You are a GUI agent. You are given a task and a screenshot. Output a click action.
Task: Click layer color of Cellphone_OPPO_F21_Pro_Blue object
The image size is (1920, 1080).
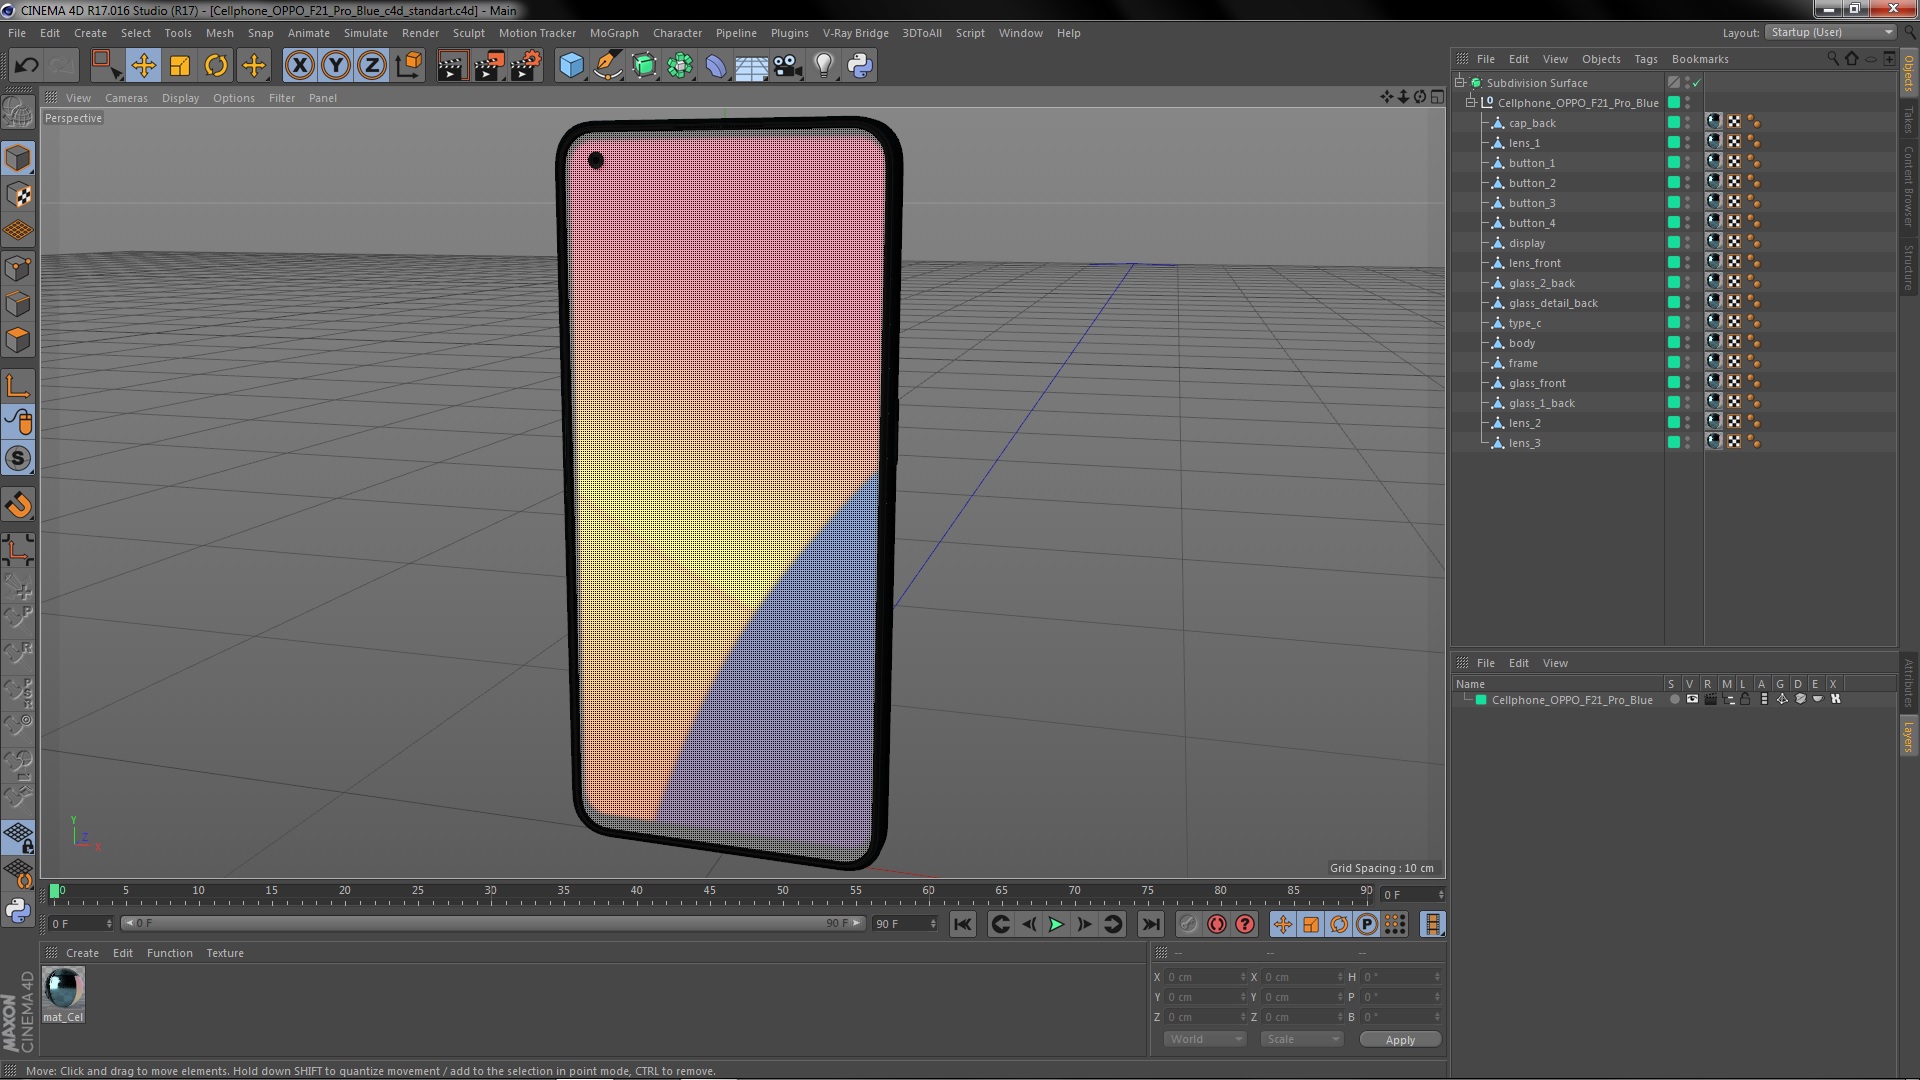click(x=1673, y=102)
